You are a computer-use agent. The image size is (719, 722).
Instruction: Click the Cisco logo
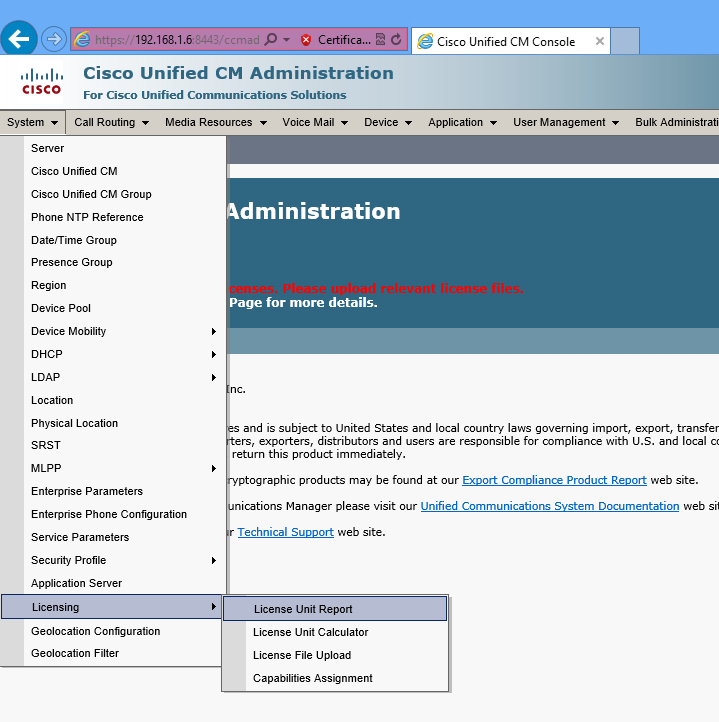click(41, 82)
